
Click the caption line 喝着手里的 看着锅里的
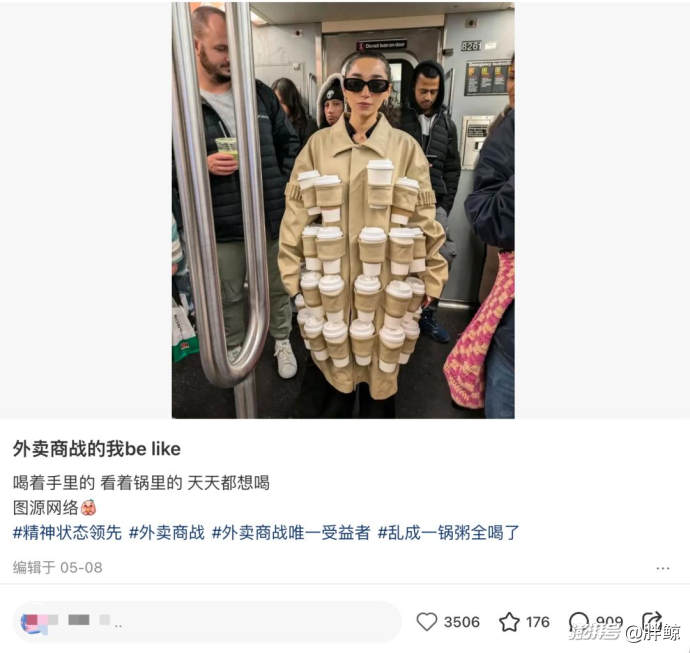point(97,483)
